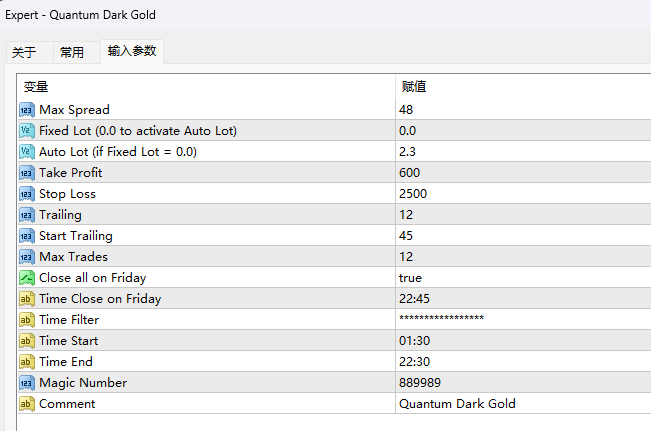Screen dimensions: 651x431
Task: Click the 变量 column header
Action: tap(37, 87)
